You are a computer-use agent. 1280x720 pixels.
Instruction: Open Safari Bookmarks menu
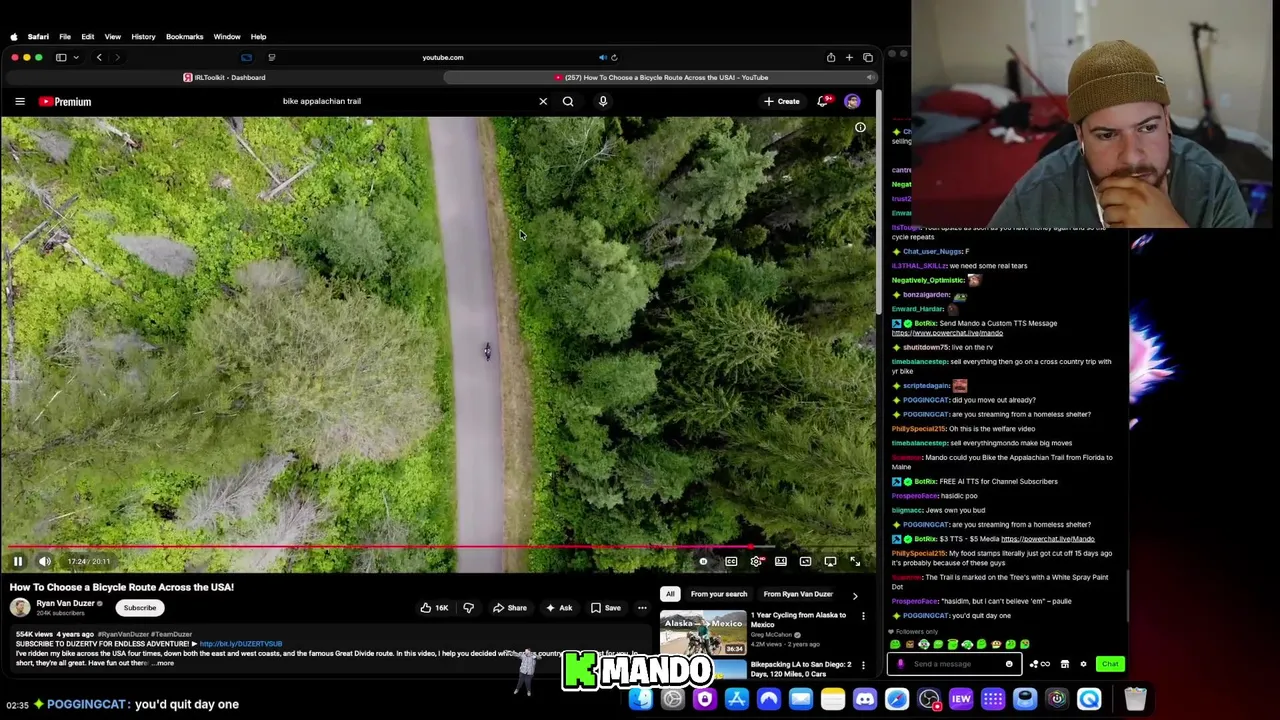[x=184, y=37]
